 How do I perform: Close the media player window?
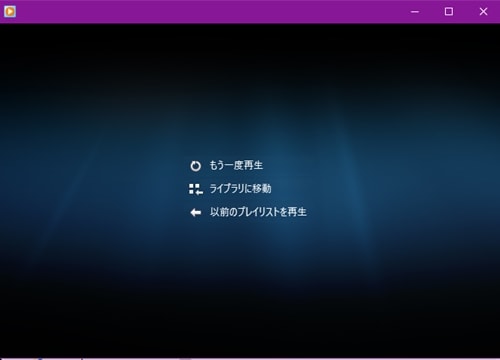click(x=483, y=12)
